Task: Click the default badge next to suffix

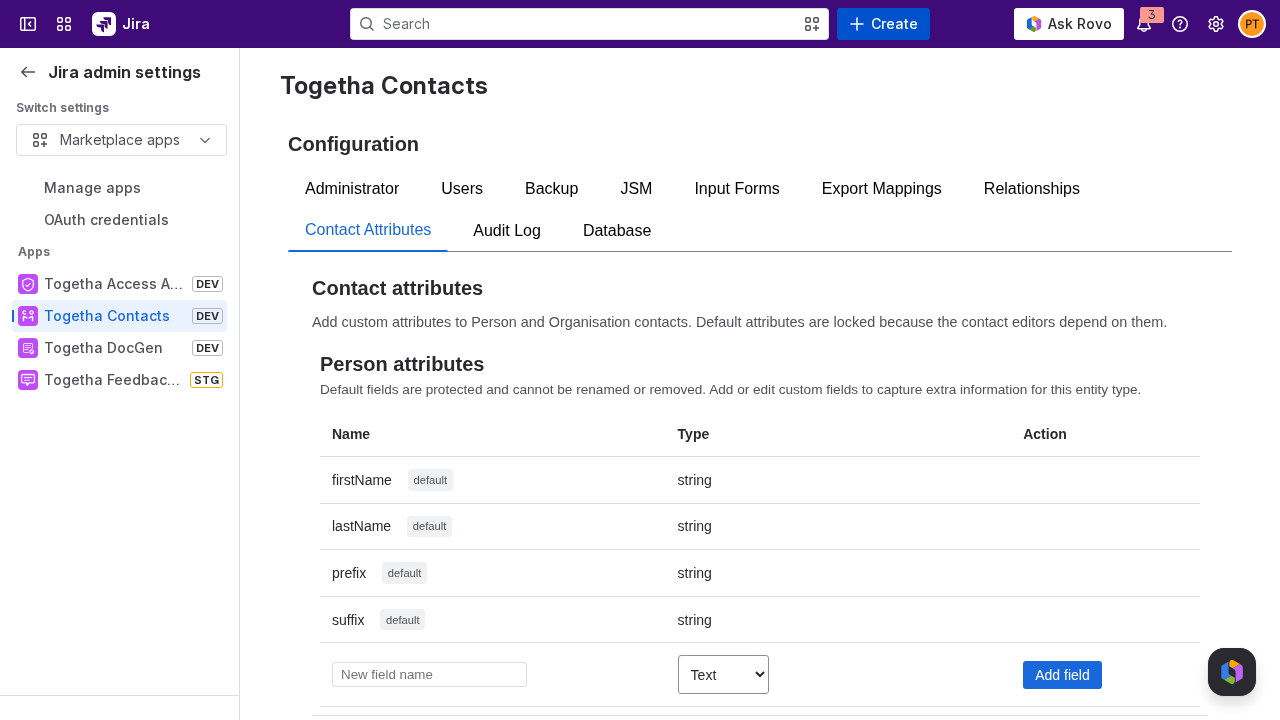Action: click(402, 620)
